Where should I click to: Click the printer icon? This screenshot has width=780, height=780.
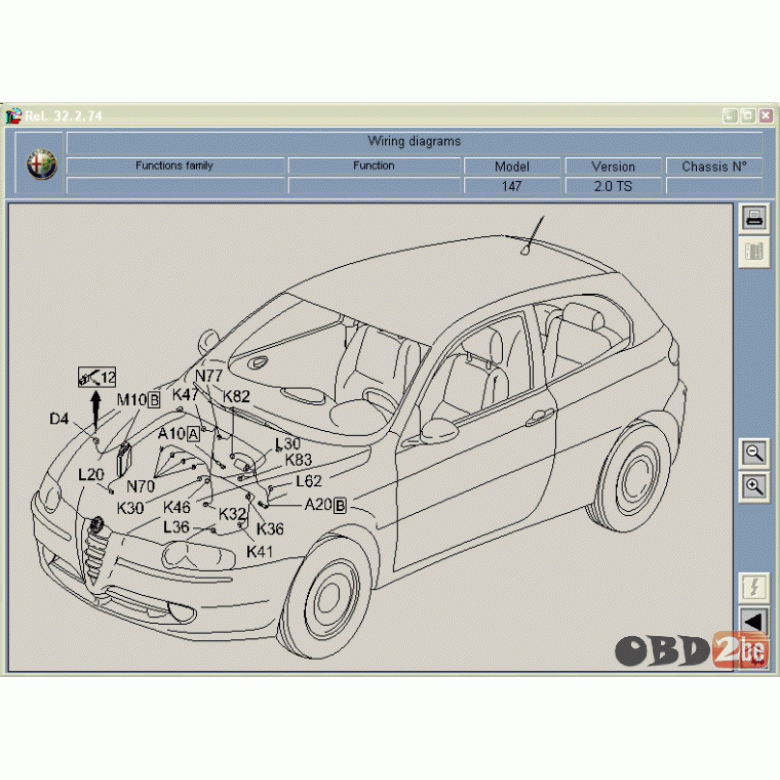(754, 217)
